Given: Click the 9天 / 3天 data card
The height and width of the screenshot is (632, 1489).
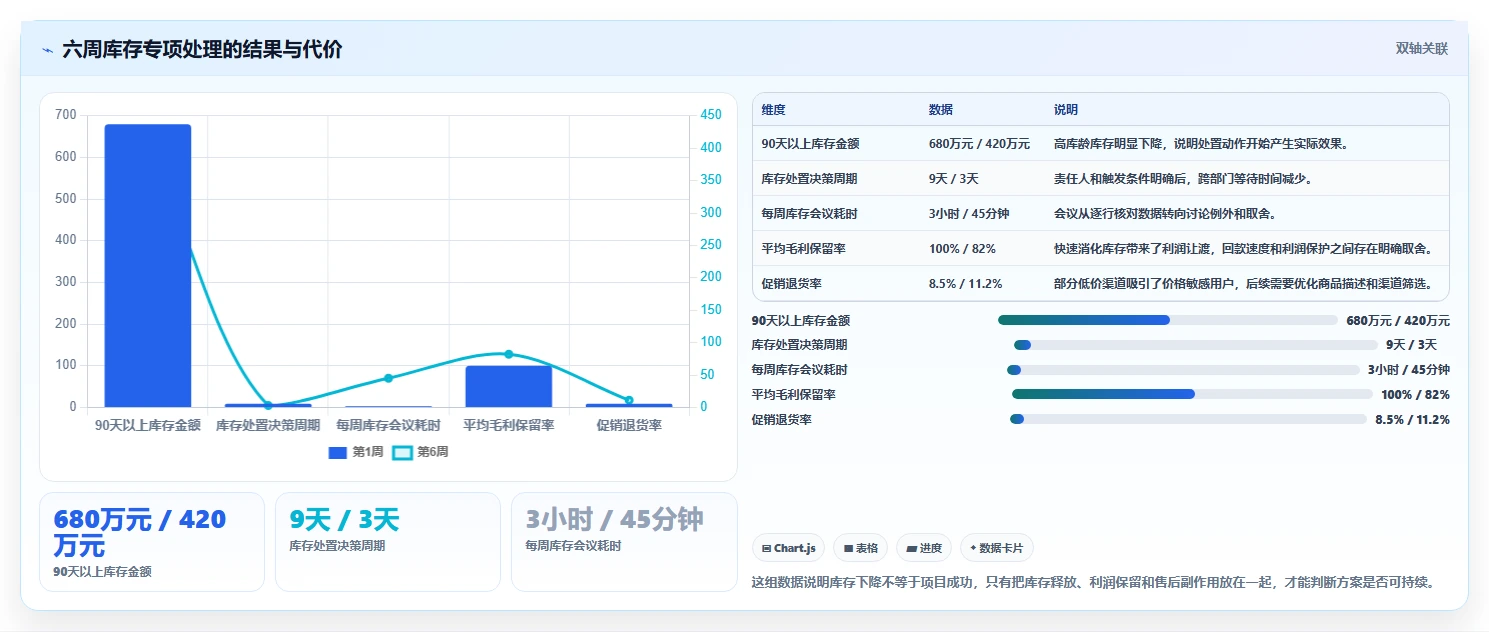Looking at the screenshot, I should [388, 542].
